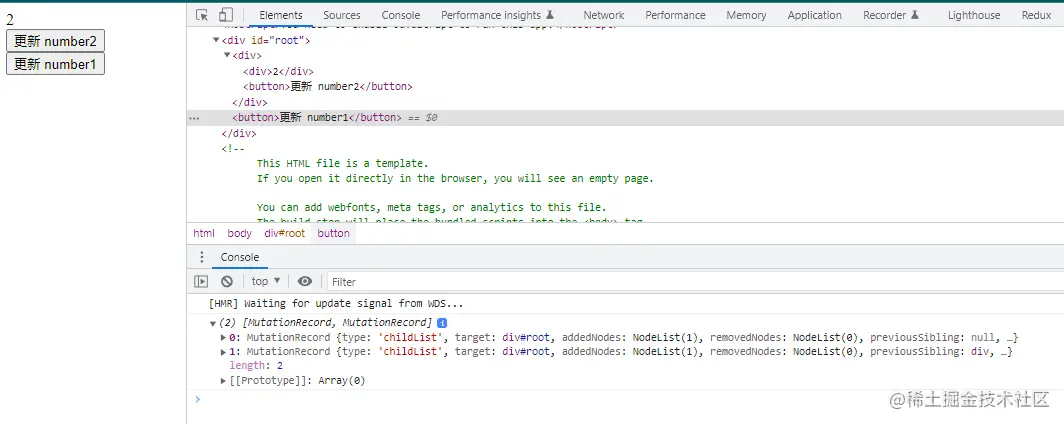Select the Console drawer tab
Viewport: 1064px width, 424px height.
[240, 257]
